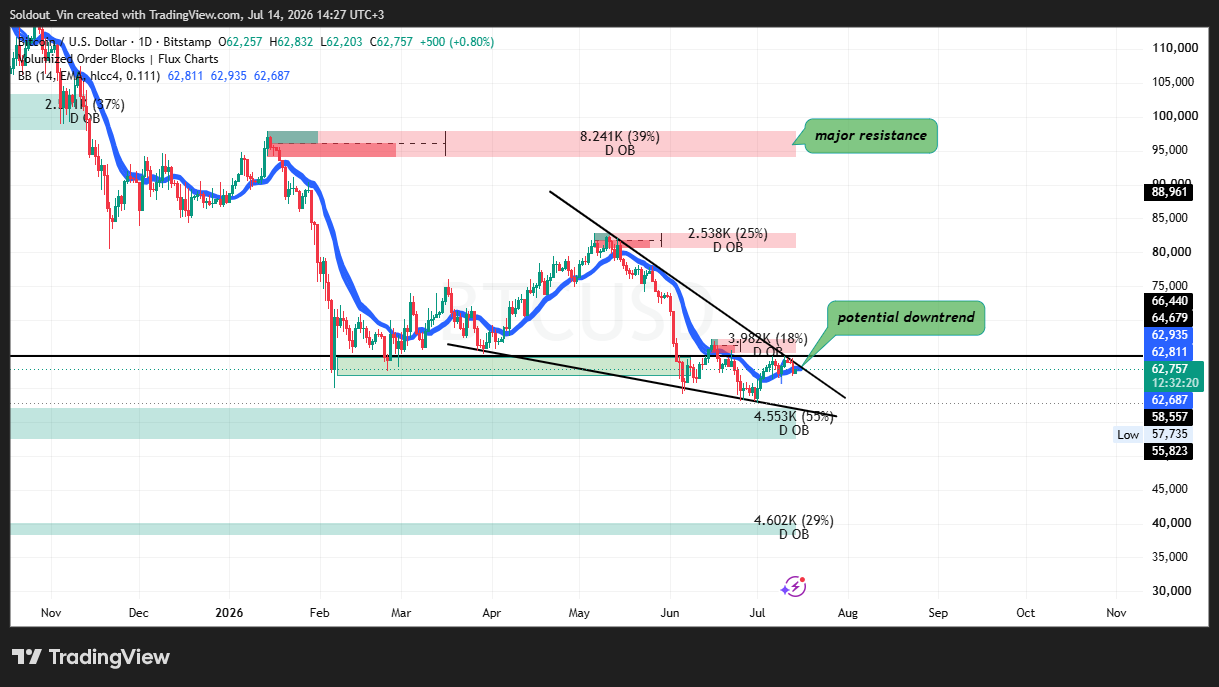
Task: Click the '4.602K (29%)' order block label
Action: [794, 521]
